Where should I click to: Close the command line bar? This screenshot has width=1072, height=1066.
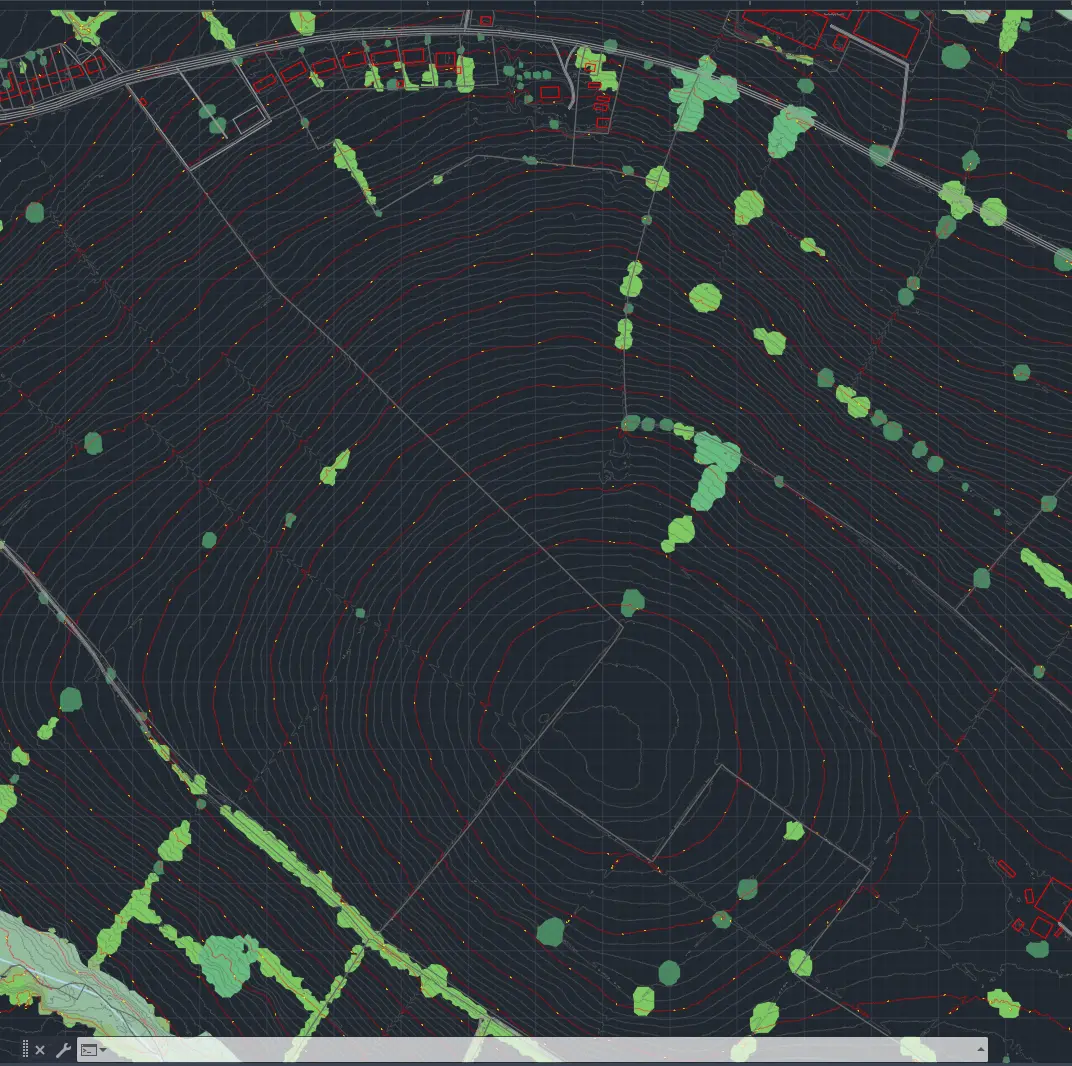(40, 1050)
